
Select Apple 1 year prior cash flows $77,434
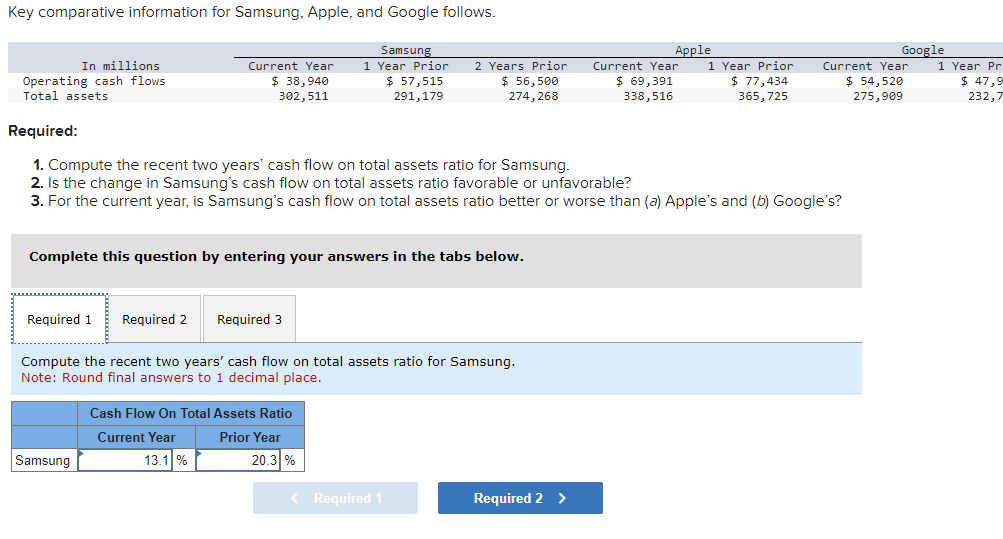point(759,81)
